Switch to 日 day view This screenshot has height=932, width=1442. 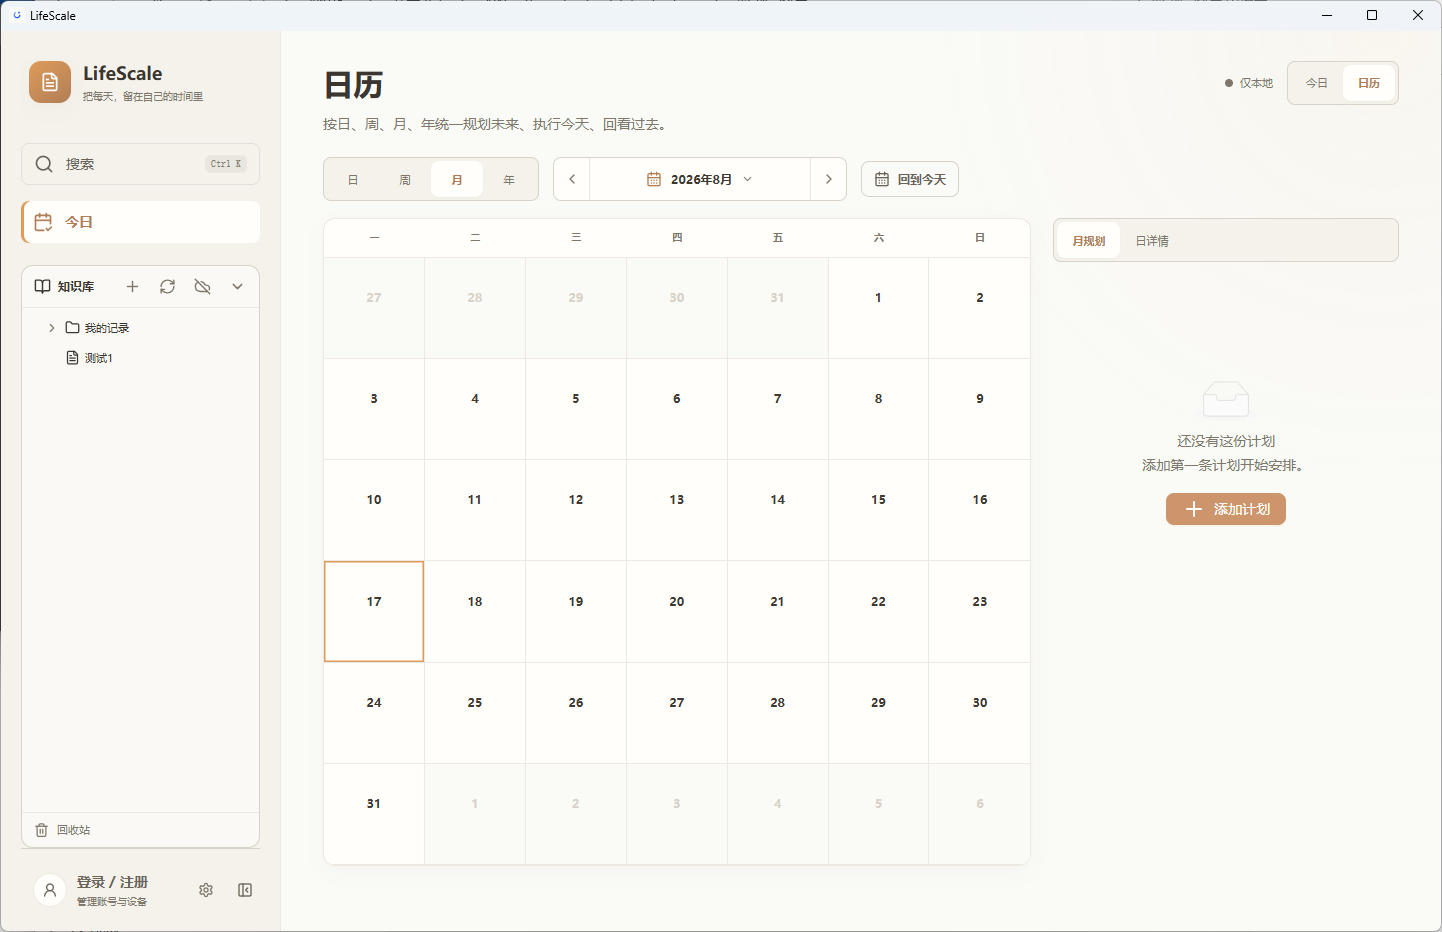point(353,180)
